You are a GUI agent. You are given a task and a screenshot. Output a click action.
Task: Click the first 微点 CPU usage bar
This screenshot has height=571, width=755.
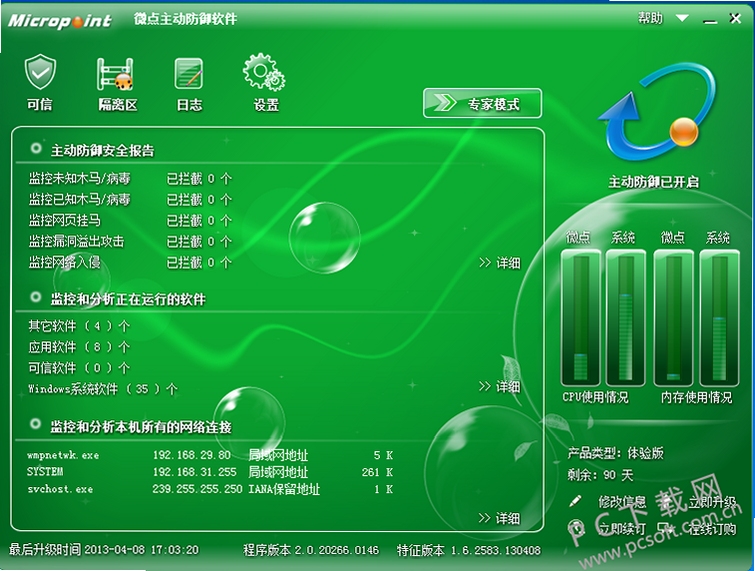point(581,318)
